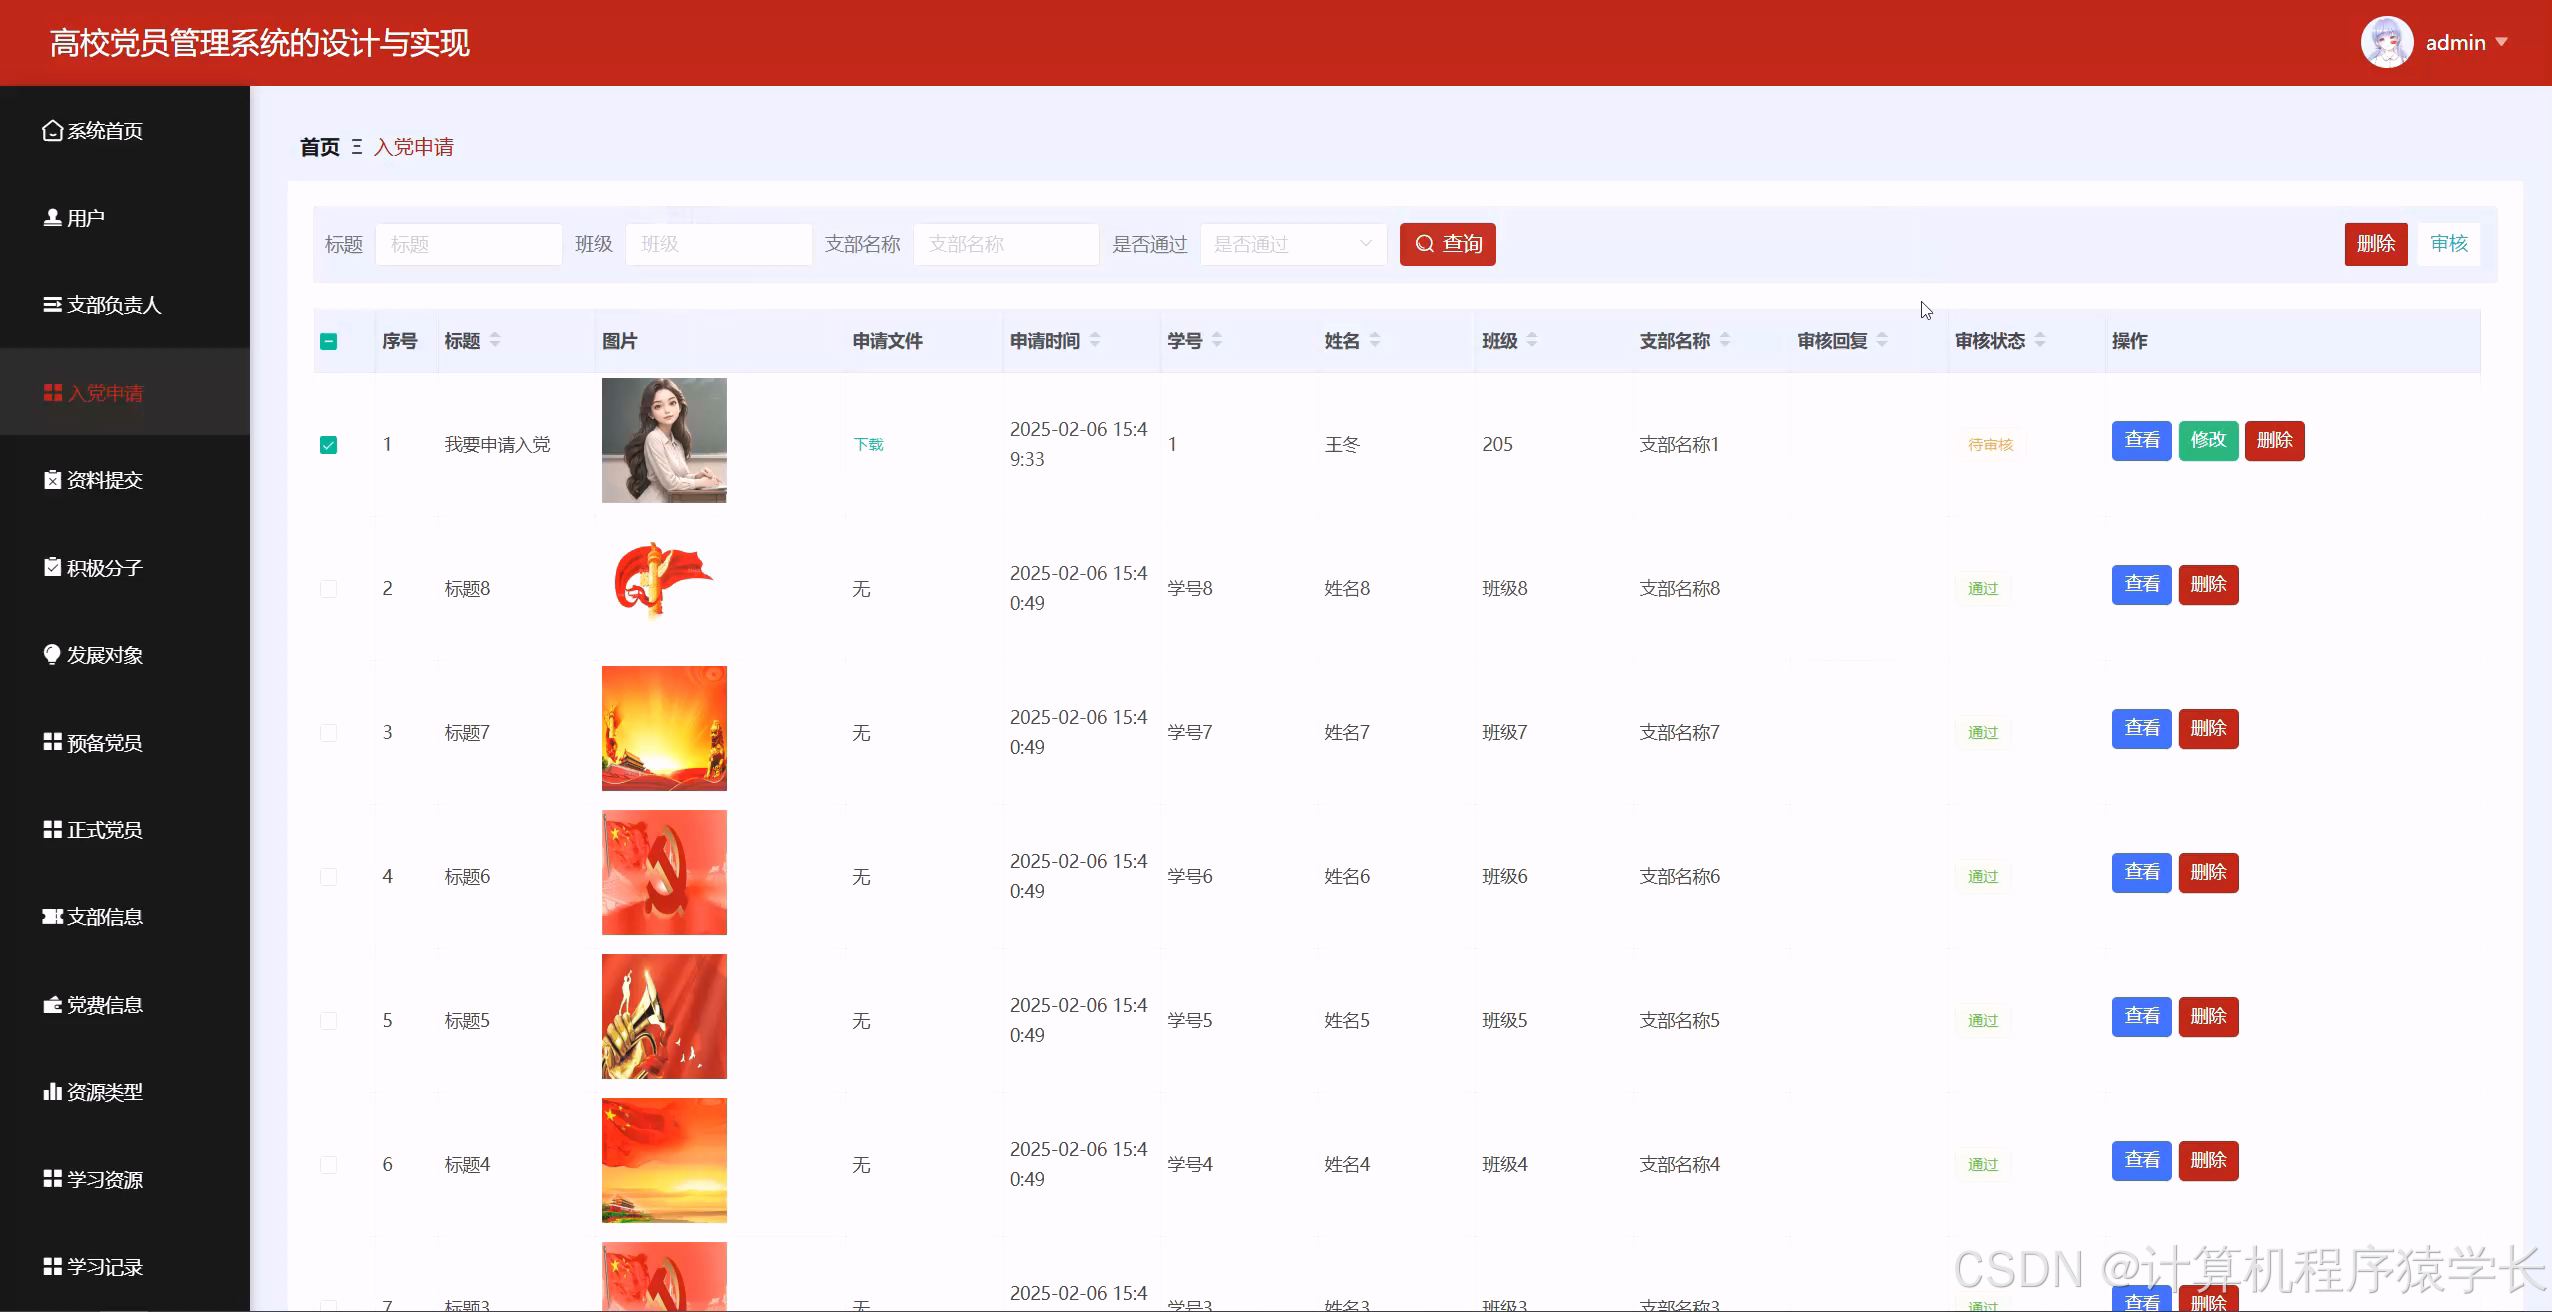Image resolution: width=2552 pixels, height=1312 pixels.
Task: Open the 是否通过 dropdown
Action: tap(1291, 244)
